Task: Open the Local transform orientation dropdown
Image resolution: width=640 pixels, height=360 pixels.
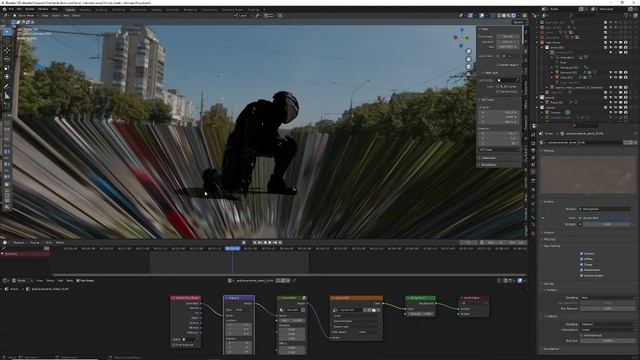Action: tap(241, 16)
